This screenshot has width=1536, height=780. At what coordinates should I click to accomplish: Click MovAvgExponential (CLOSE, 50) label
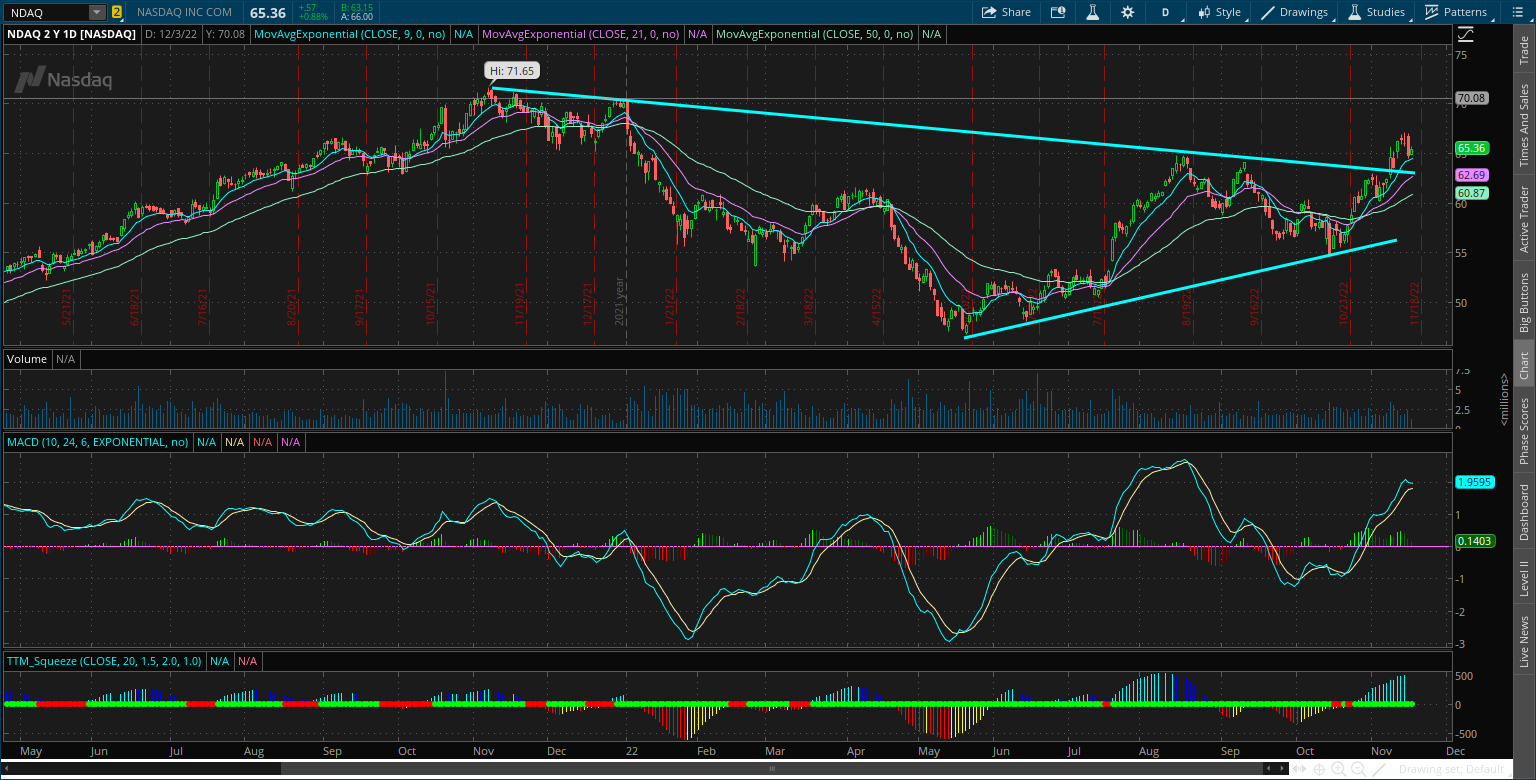click(x=814, y=34)
